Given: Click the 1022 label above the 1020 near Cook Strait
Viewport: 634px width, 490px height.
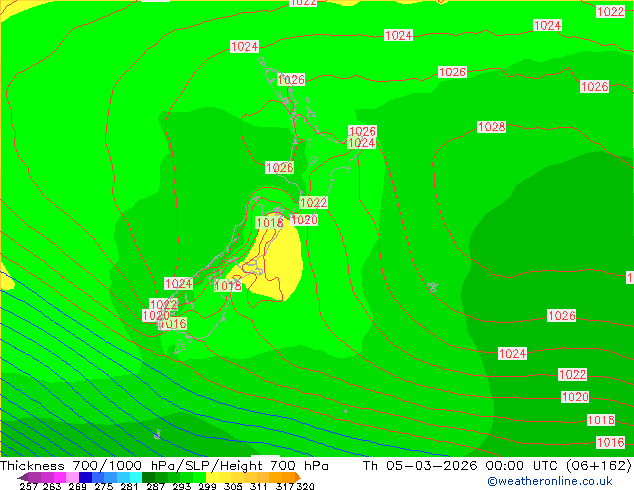Looking at the screenshot, I should 313,203.
